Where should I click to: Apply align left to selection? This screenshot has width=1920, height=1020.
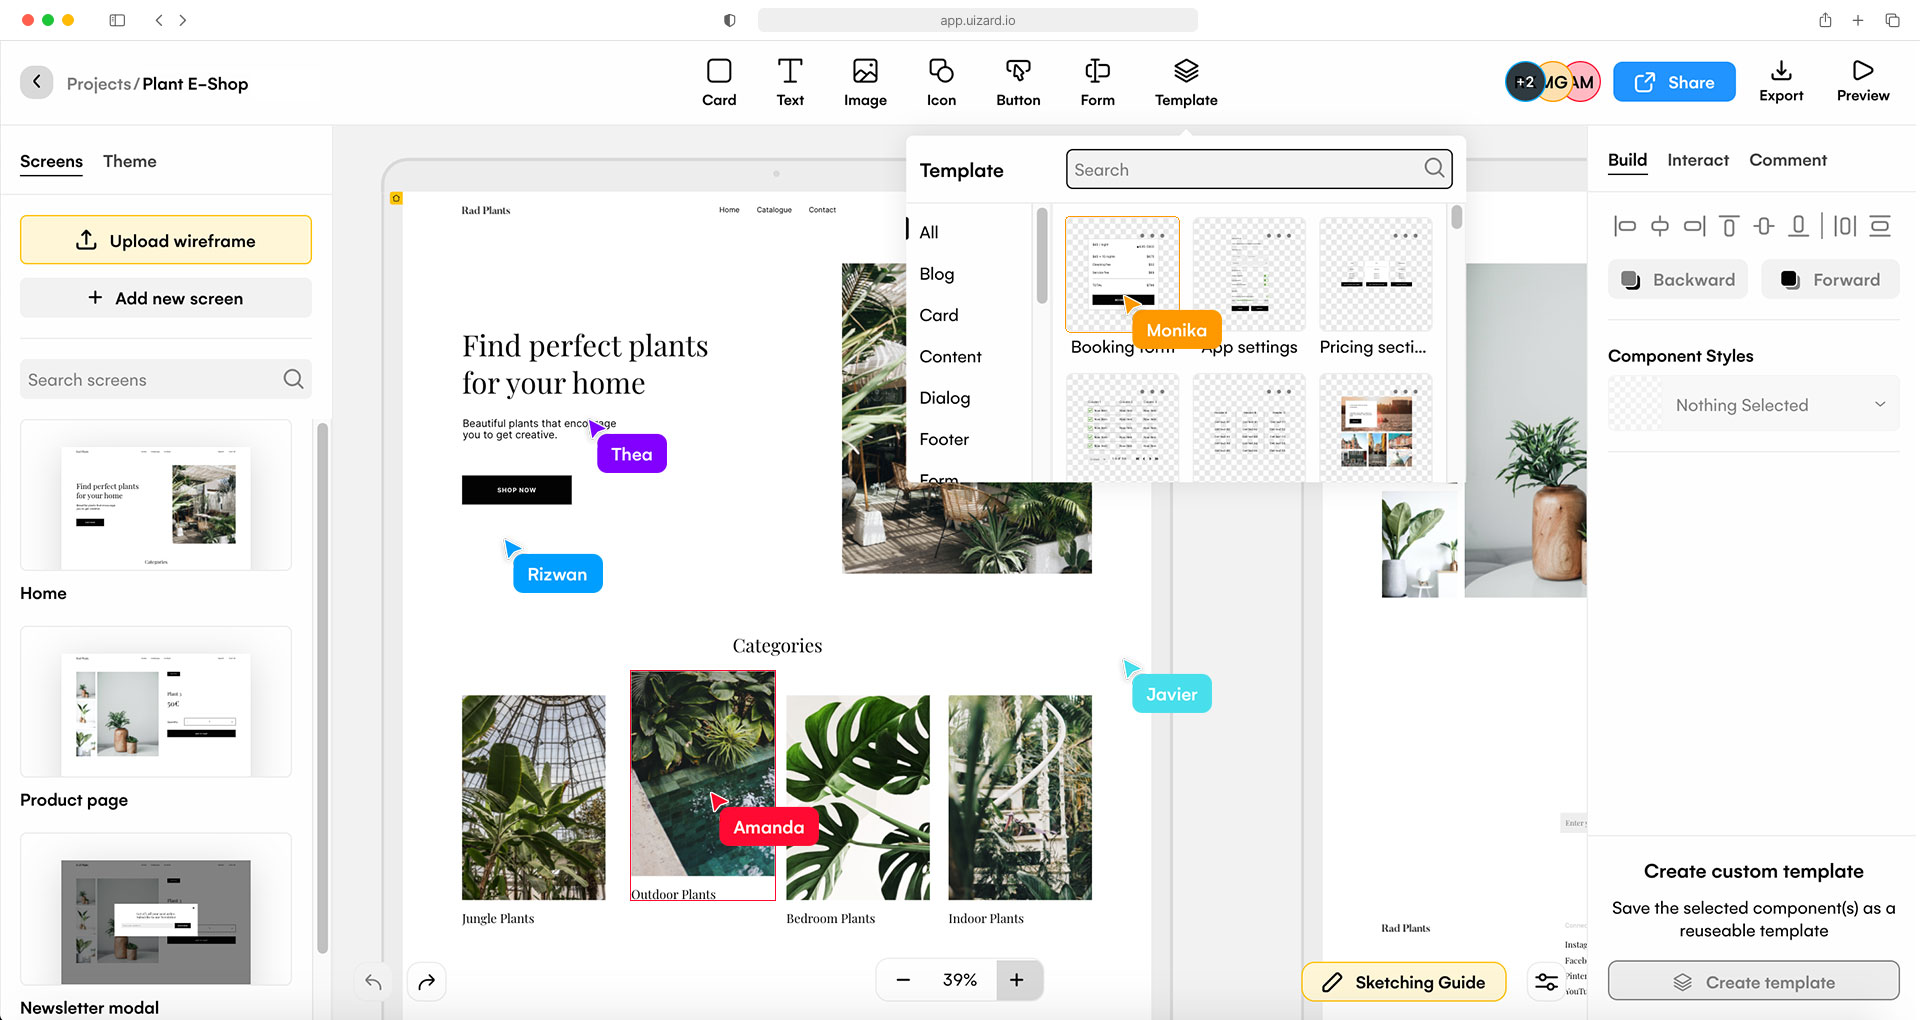[x=1625, y=226]
